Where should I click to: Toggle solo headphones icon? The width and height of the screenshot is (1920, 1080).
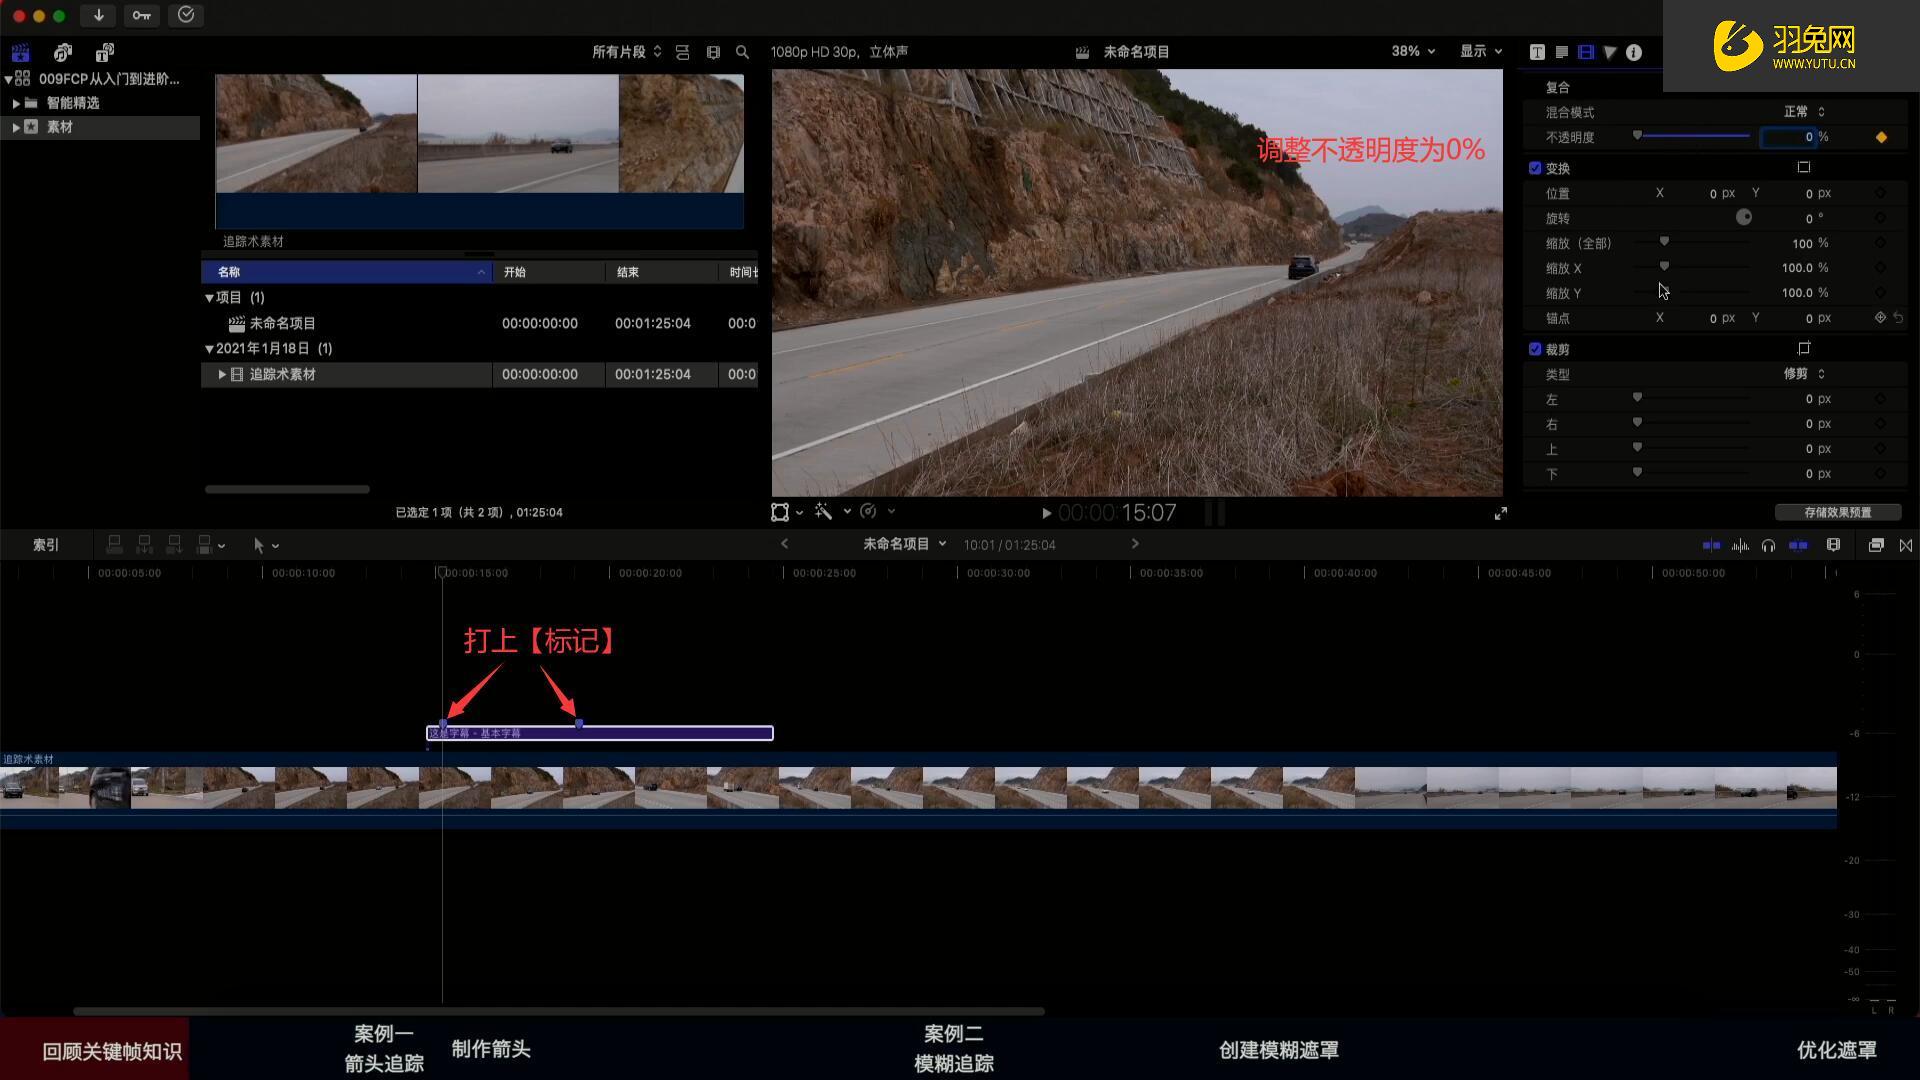(x=1768, y=545)
